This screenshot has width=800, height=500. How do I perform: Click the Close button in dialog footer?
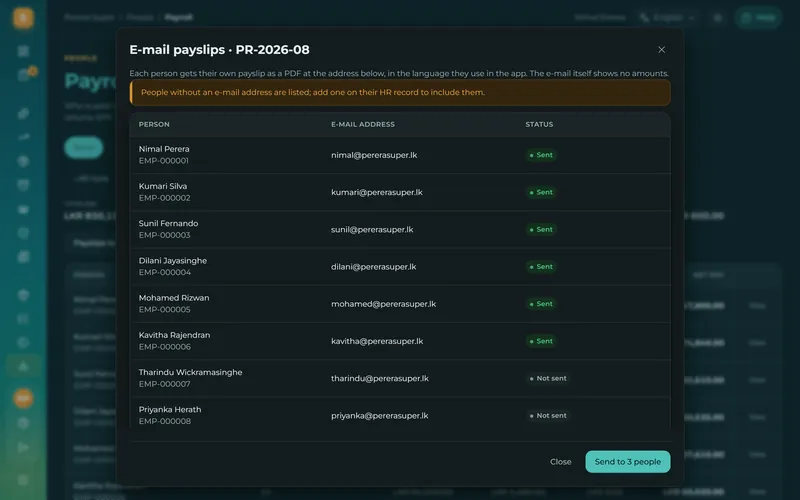click(x=561, y=462)
